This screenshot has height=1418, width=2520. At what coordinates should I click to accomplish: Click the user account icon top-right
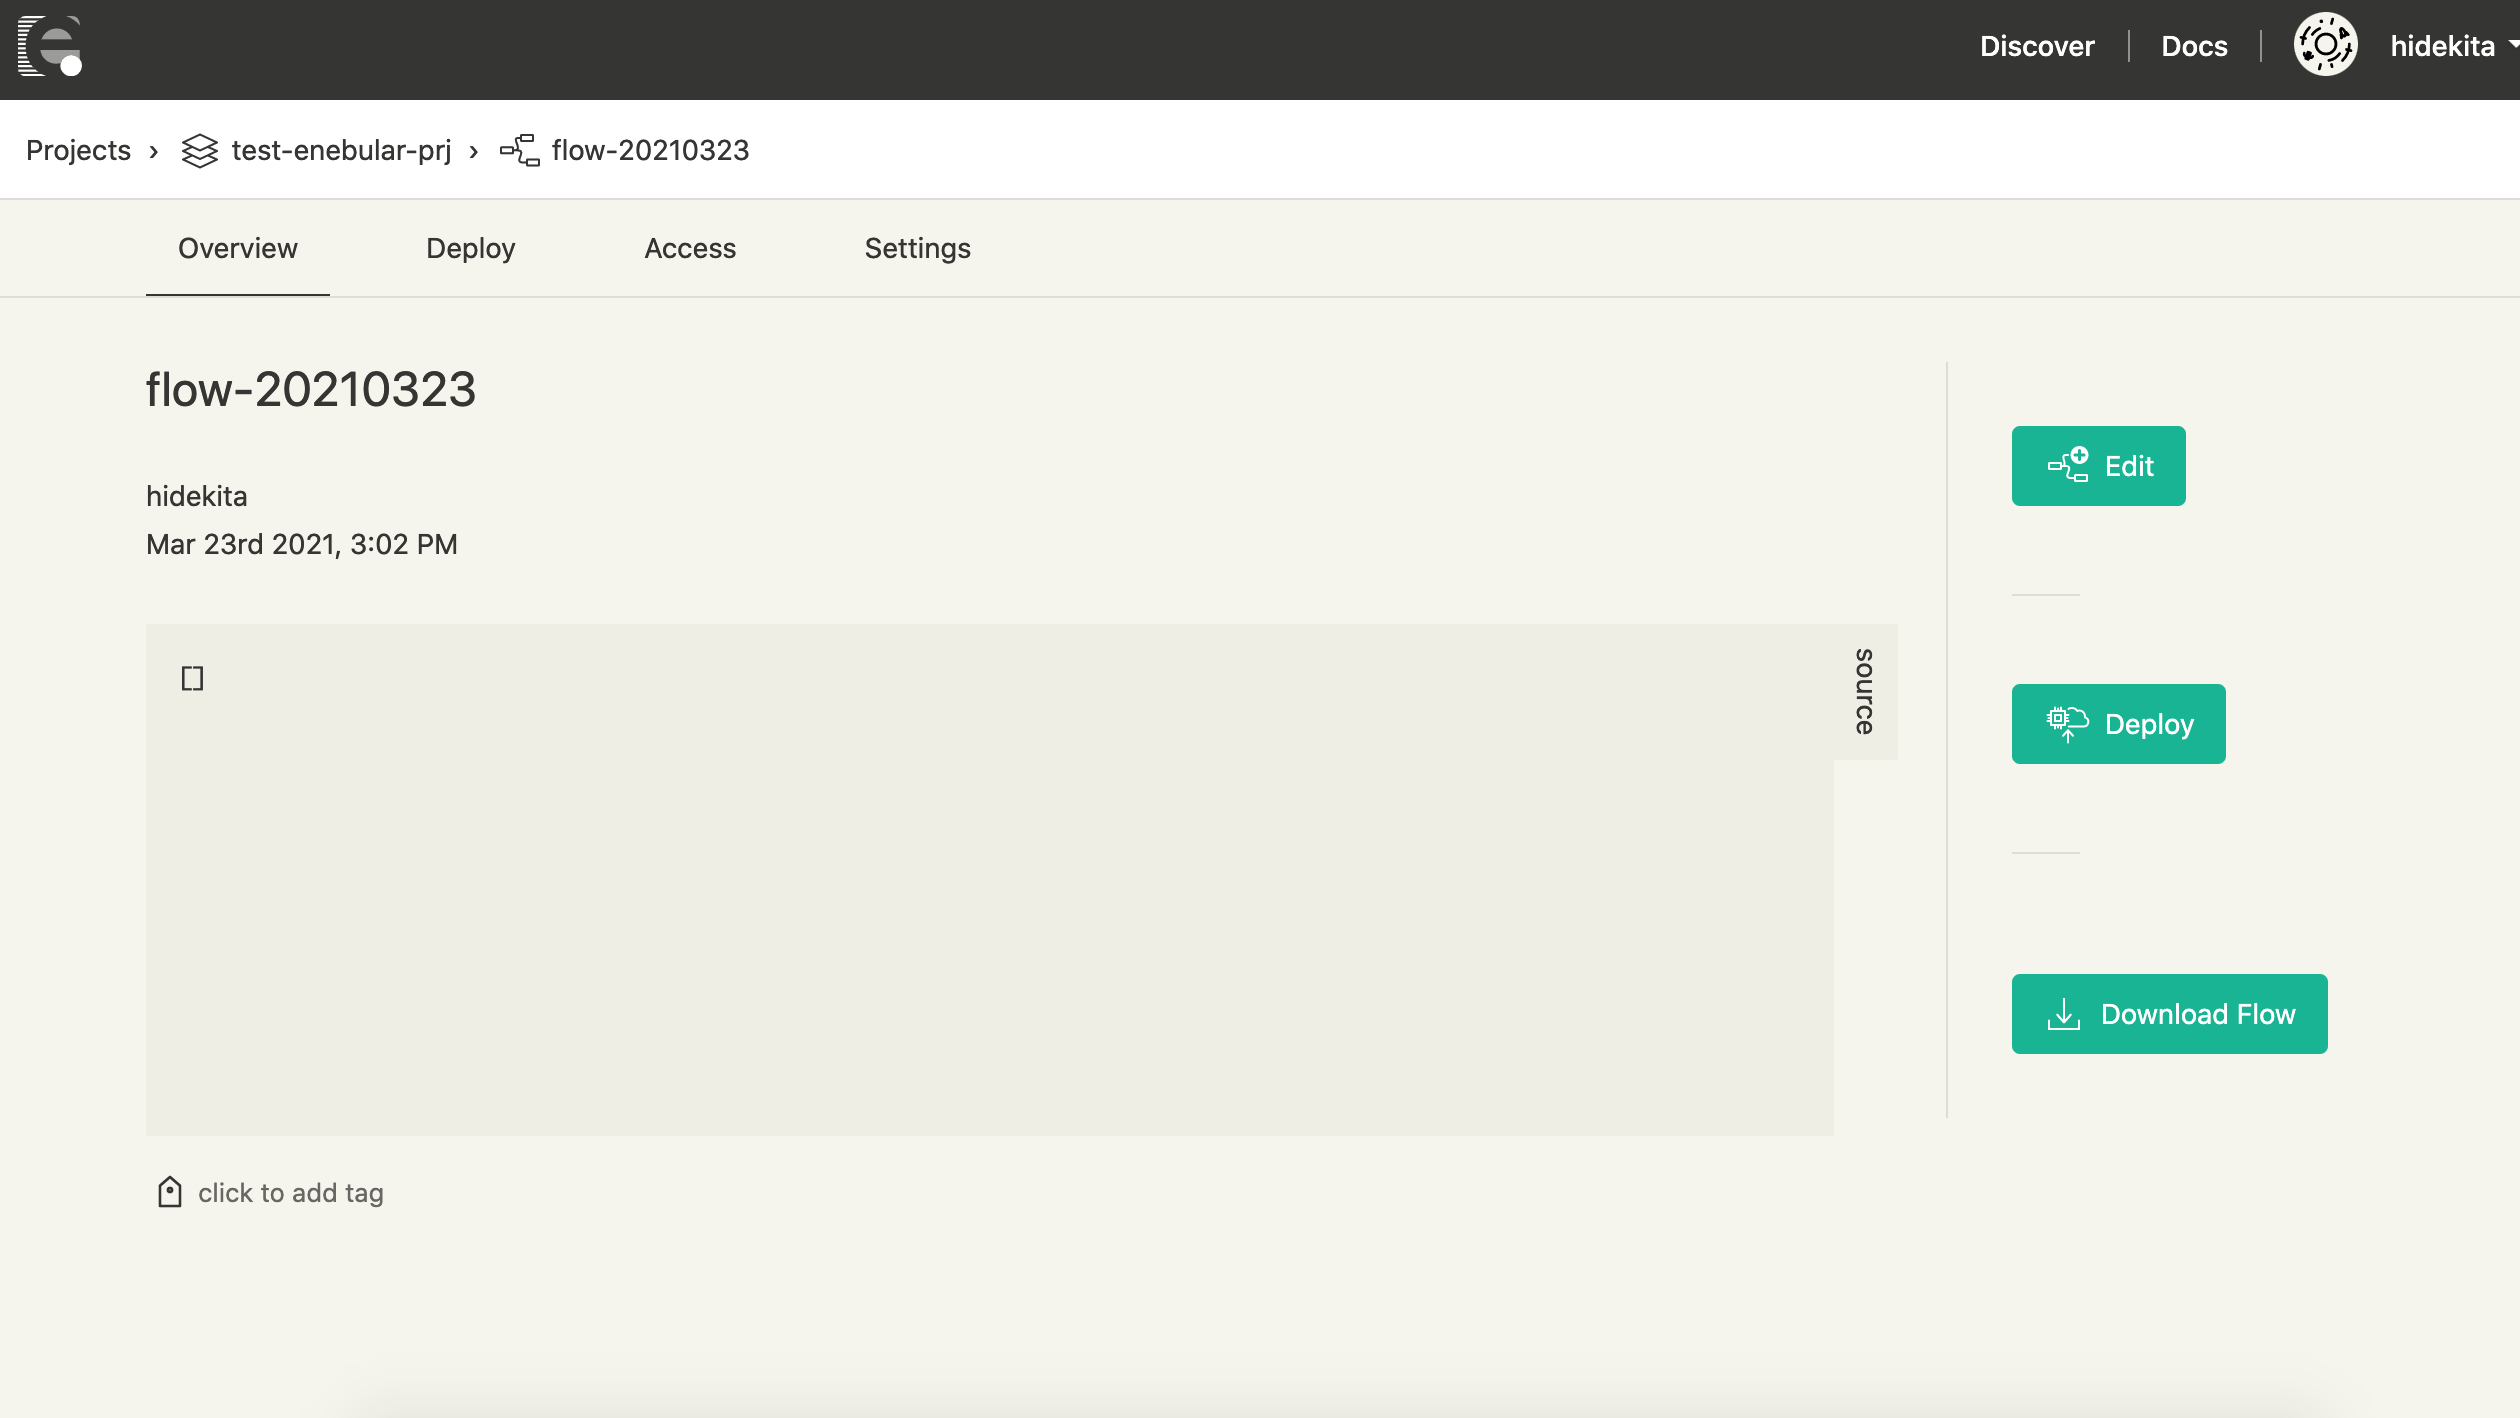pyautogui.click(x=2326, y=47)
